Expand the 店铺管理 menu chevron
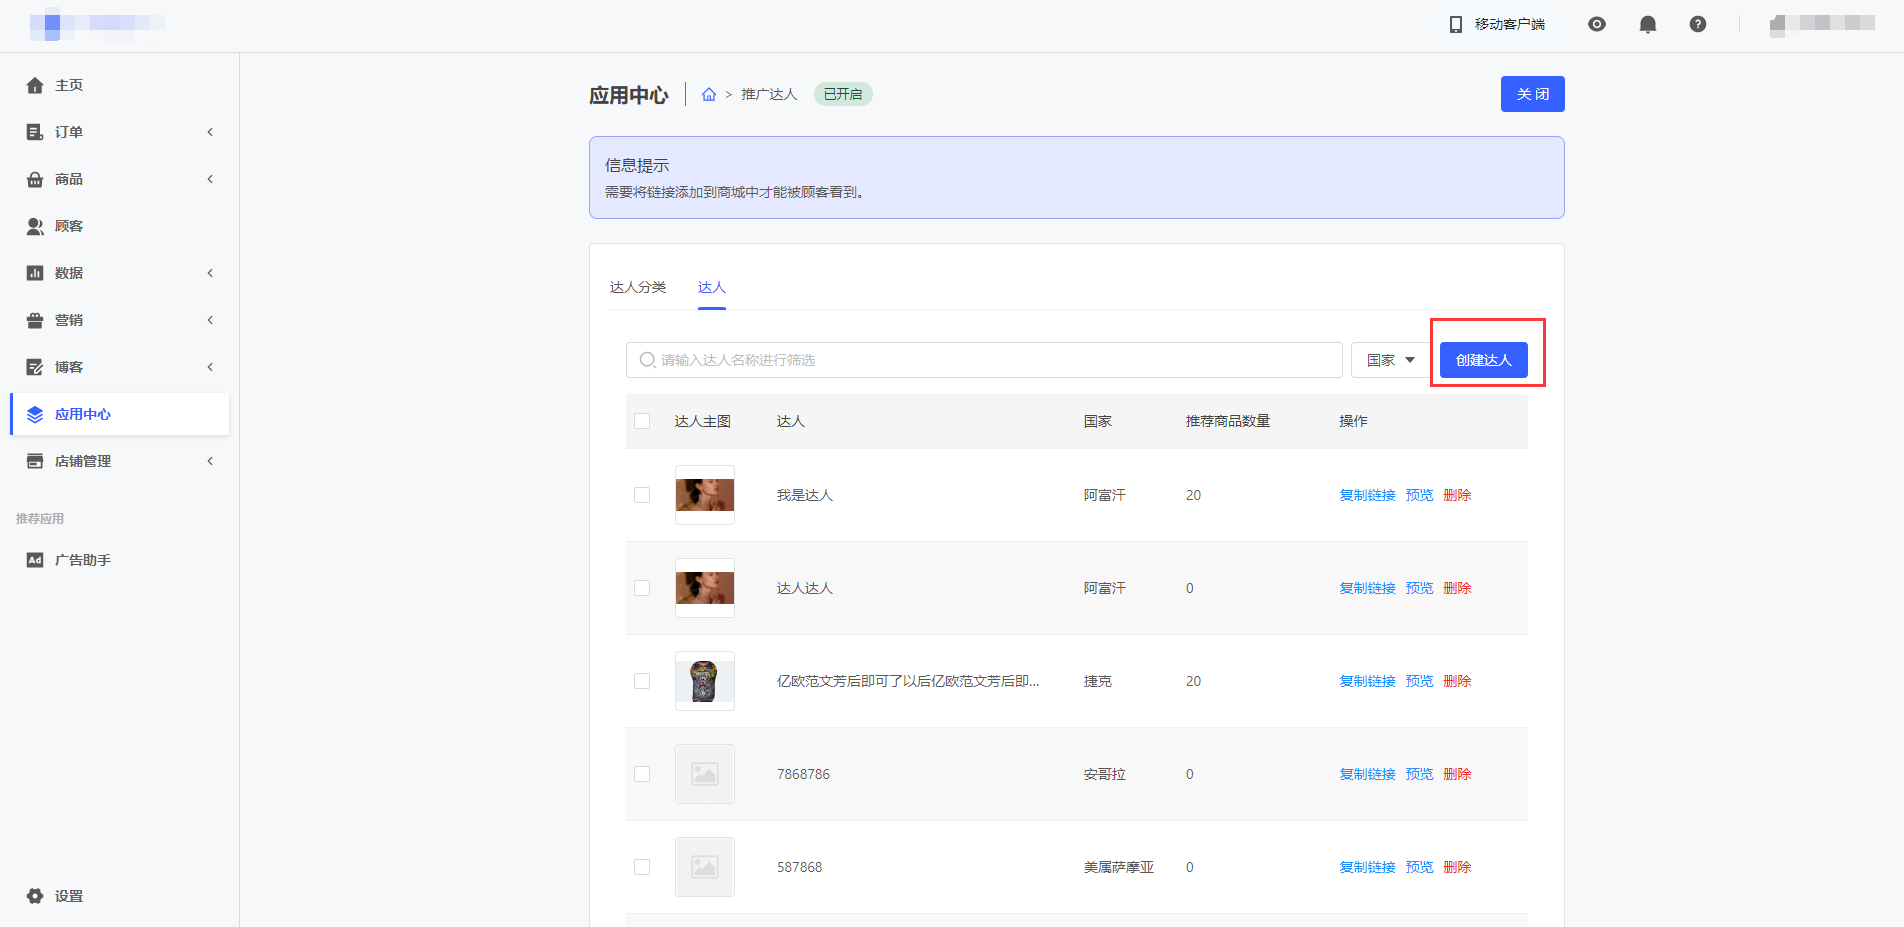The height and width of the screenshot is (927, 1904). (x=210, y=461)
